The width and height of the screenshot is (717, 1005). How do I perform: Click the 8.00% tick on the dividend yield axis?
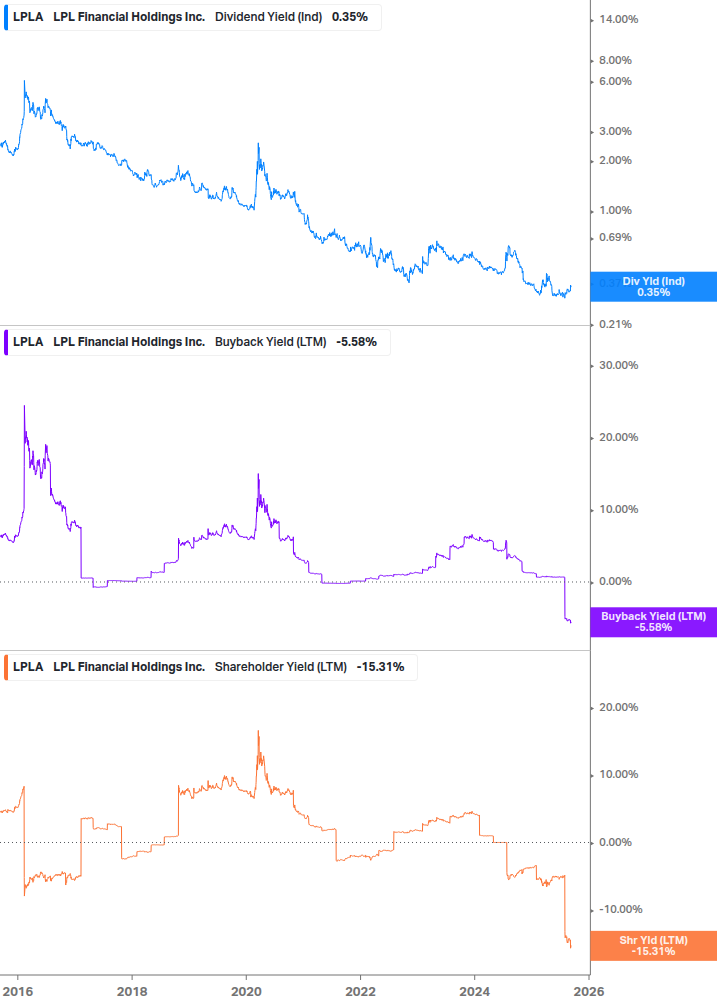[x=615, y=60]
